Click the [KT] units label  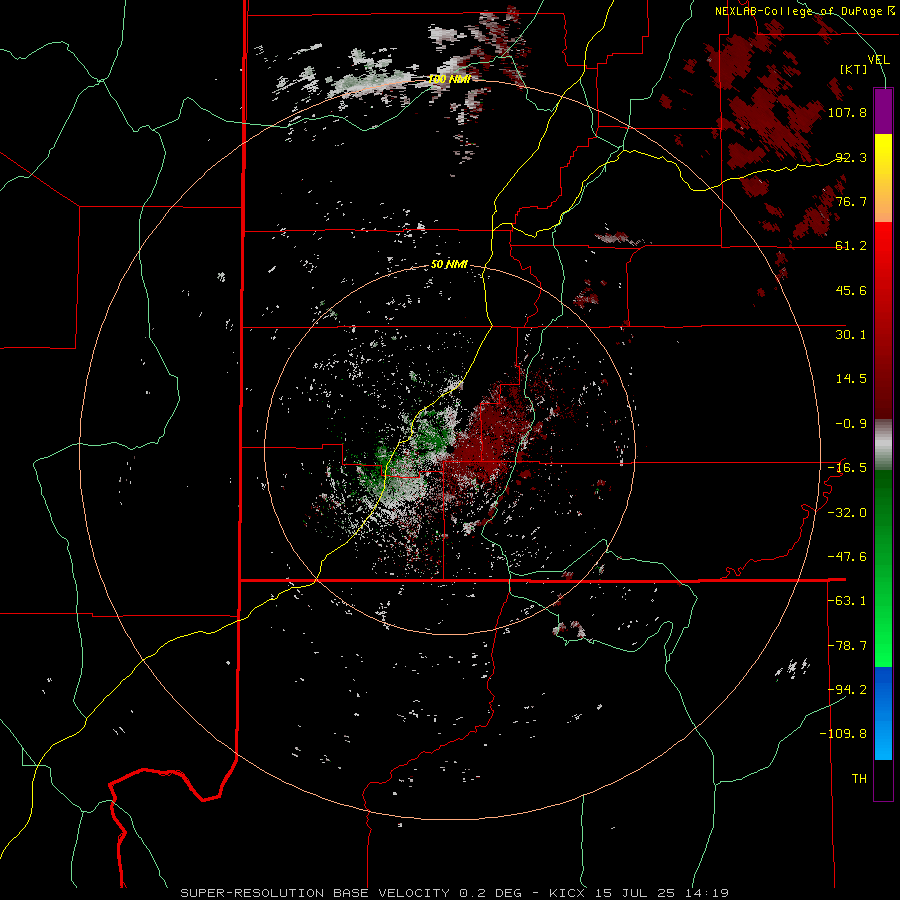point(854,69)
